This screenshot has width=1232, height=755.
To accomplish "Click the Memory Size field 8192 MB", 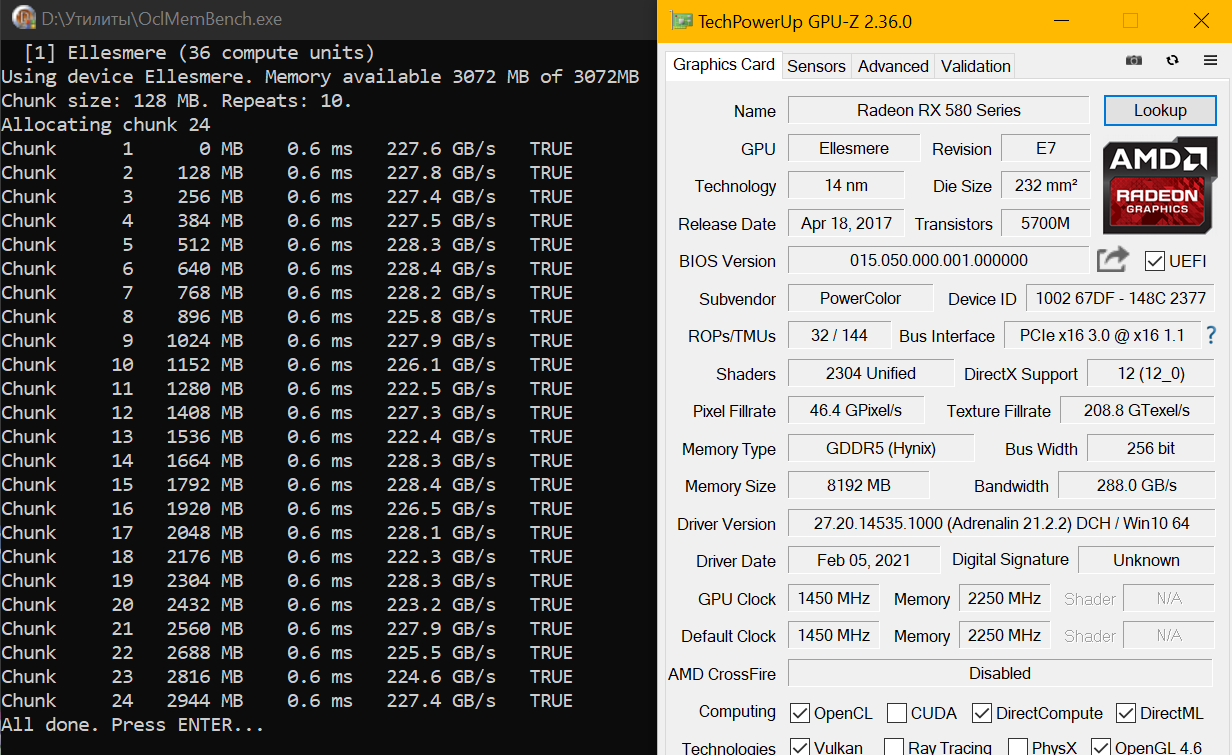I will 858,485.
